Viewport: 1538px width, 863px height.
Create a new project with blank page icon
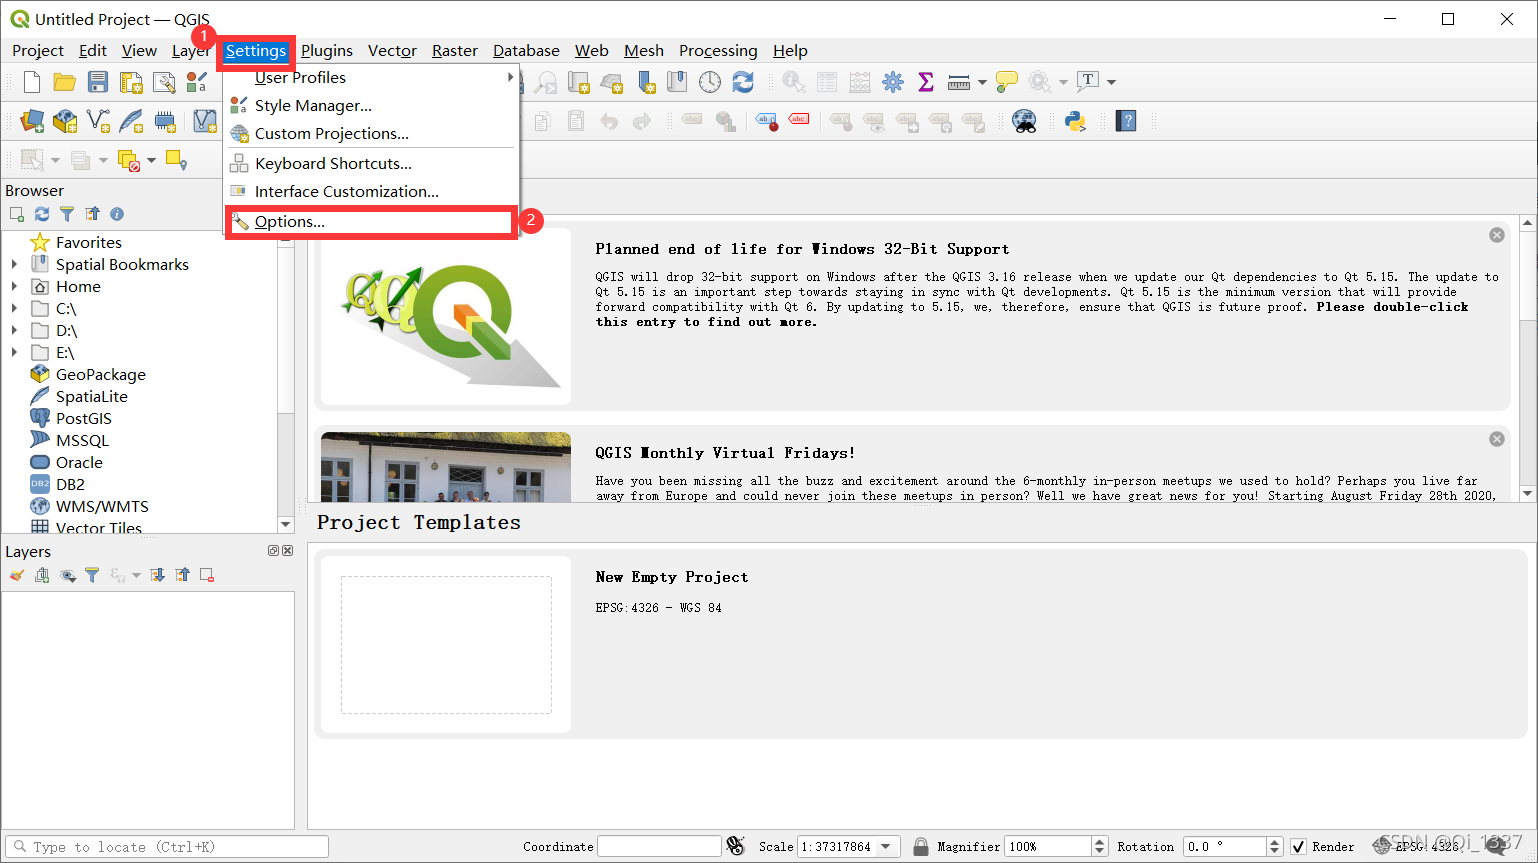pos(32,82)
